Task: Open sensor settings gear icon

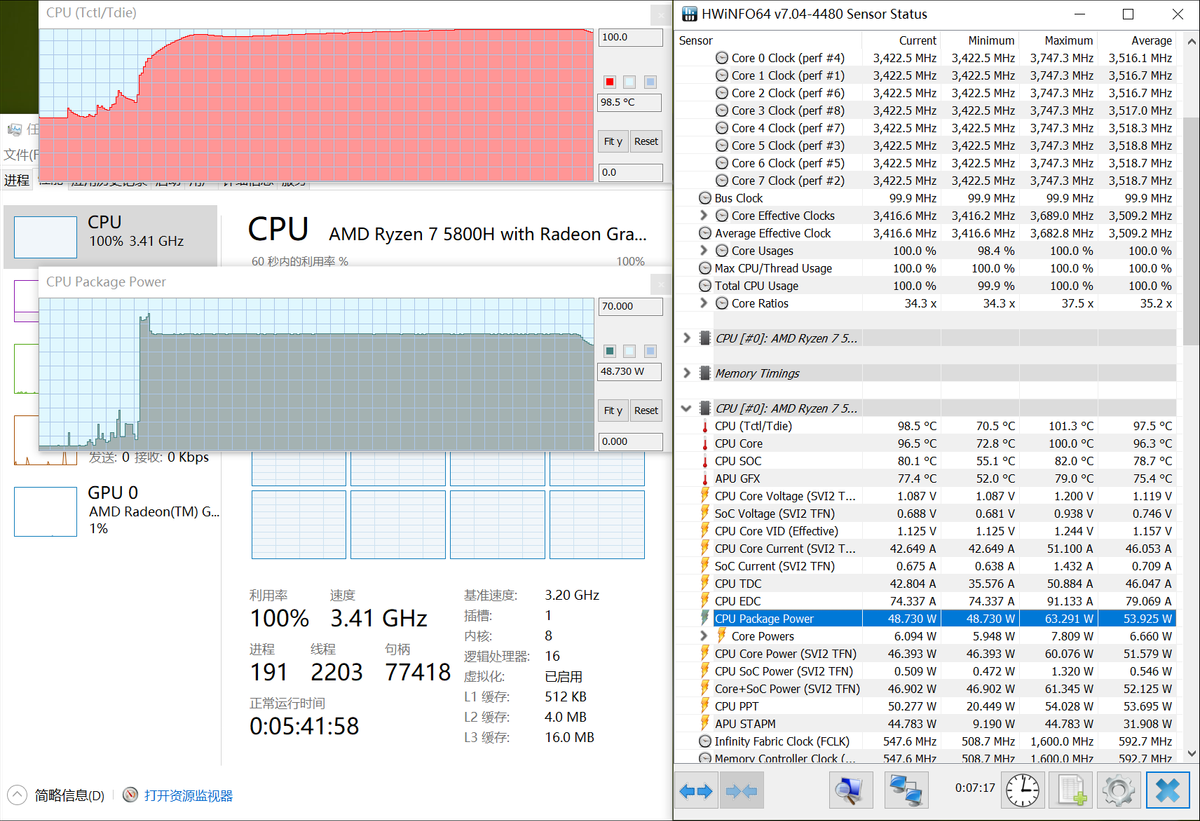Action: tap(1117, 790)
